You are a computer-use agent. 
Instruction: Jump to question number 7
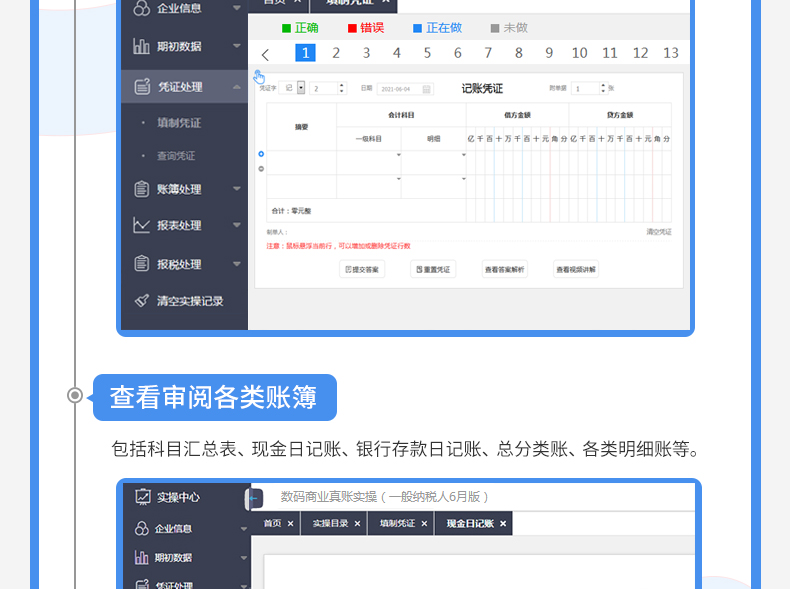tap(488, 53)
